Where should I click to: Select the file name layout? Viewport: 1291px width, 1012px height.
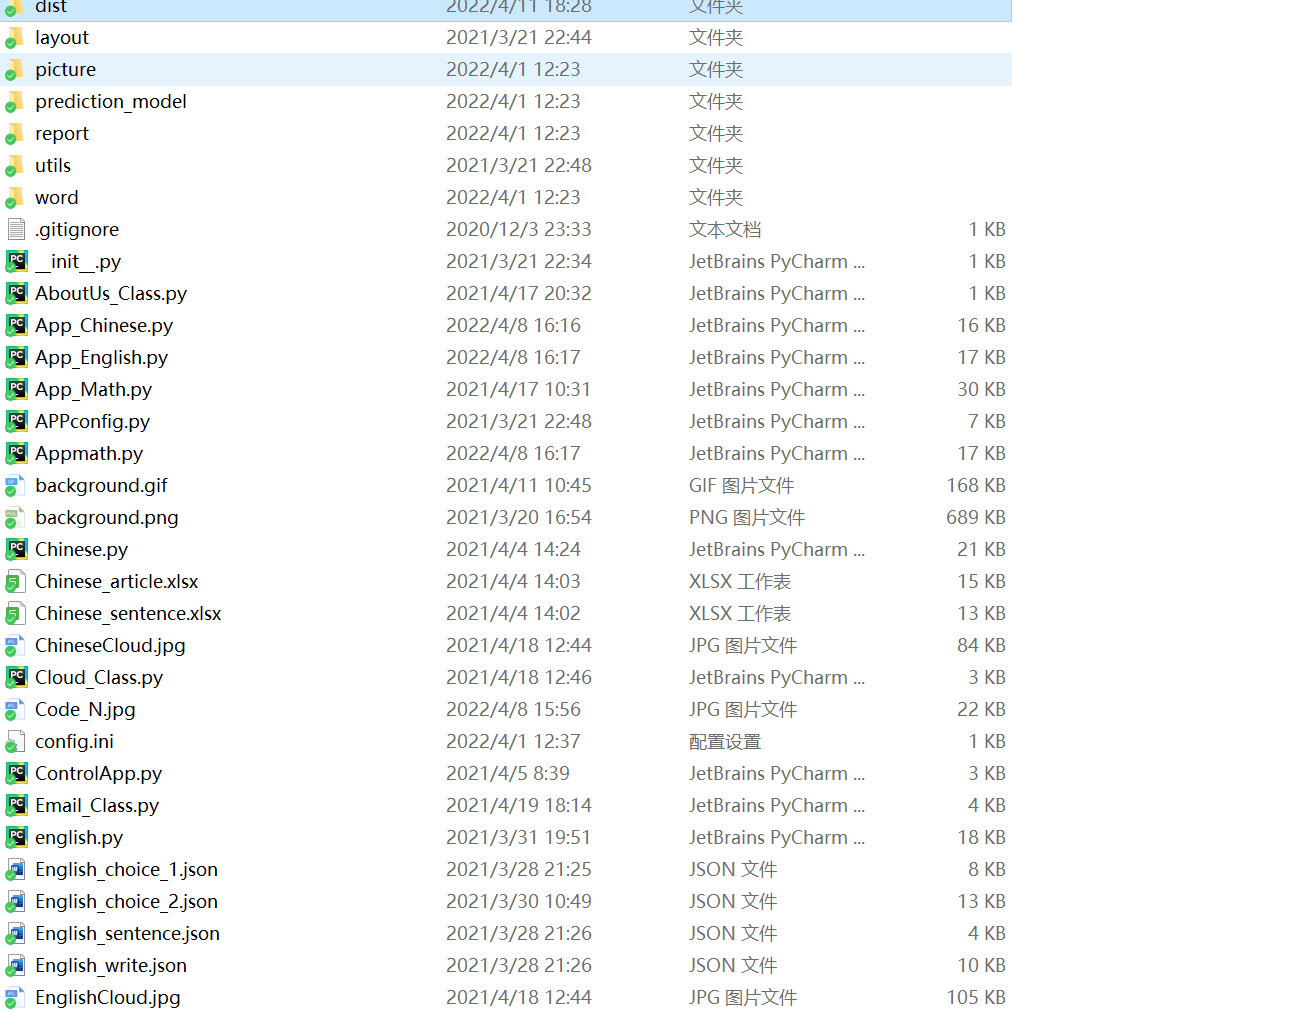coord(62,38)
